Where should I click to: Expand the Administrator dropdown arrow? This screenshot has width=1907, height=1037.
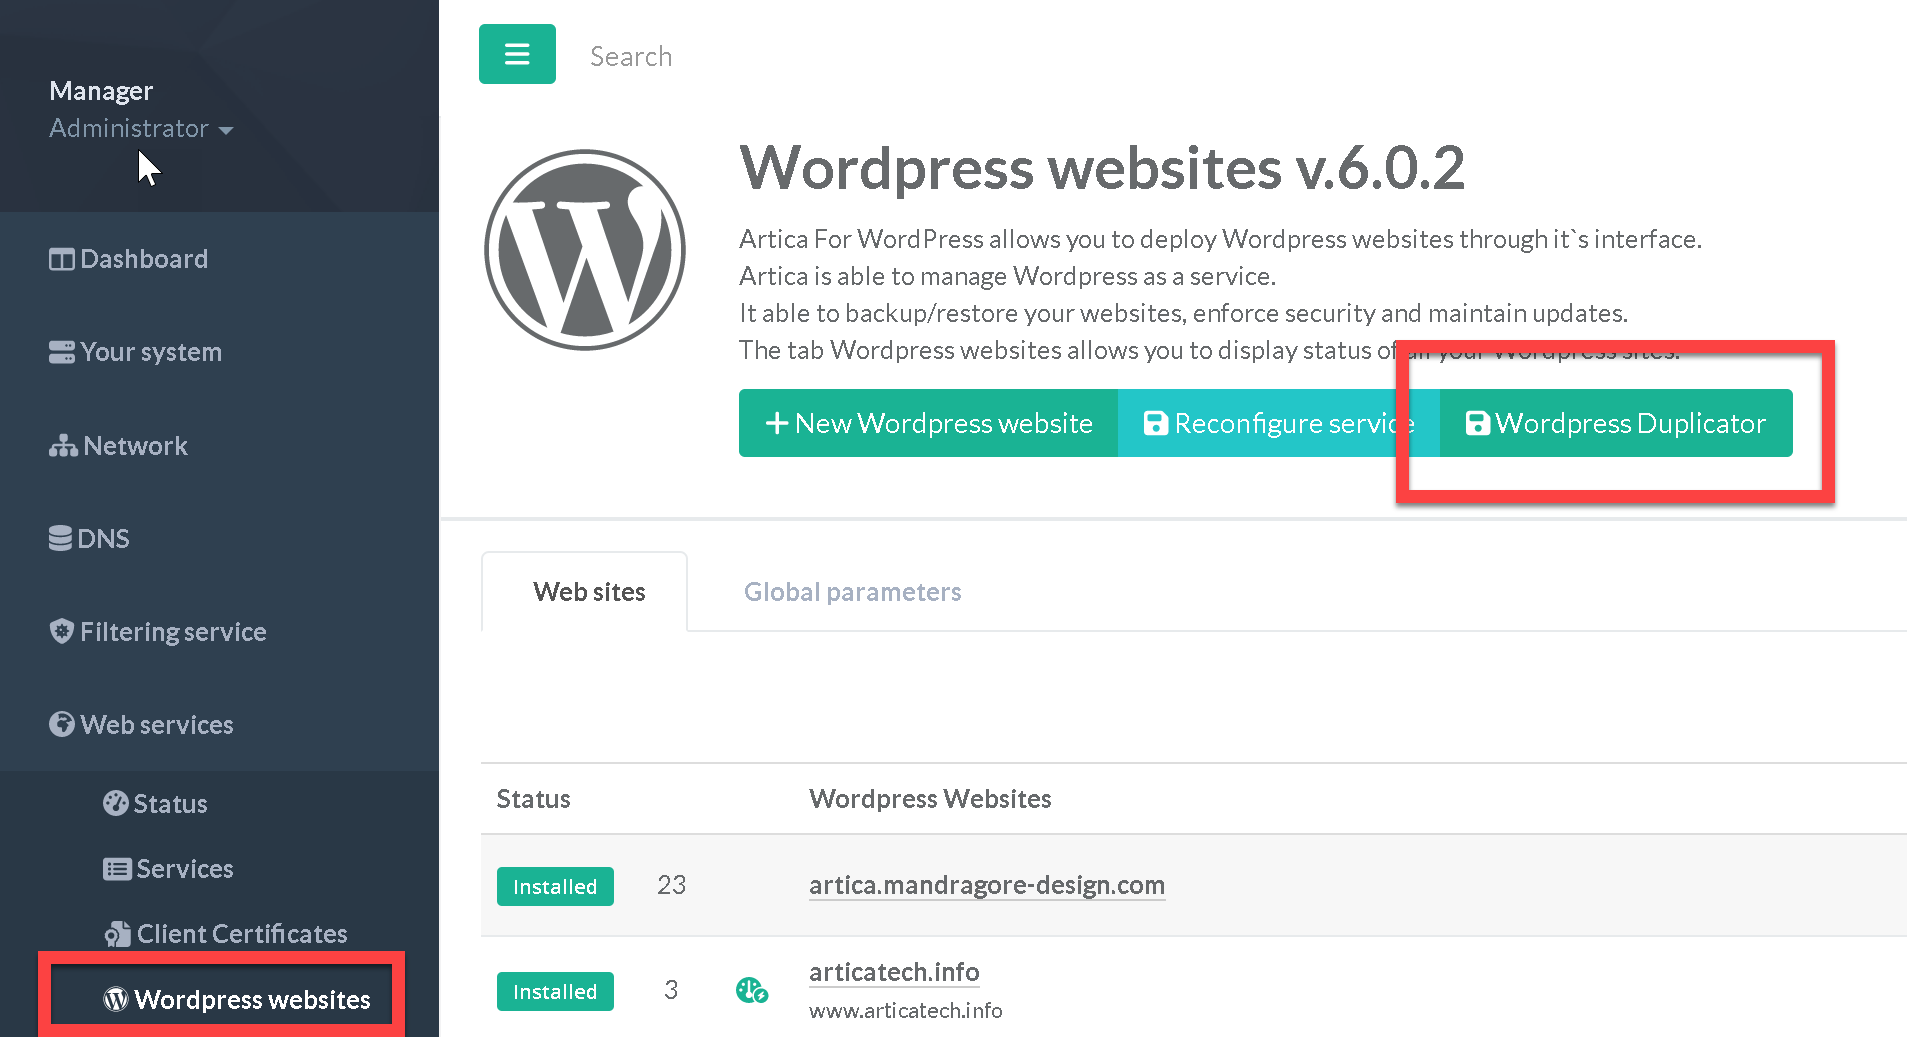pos(226,131)
